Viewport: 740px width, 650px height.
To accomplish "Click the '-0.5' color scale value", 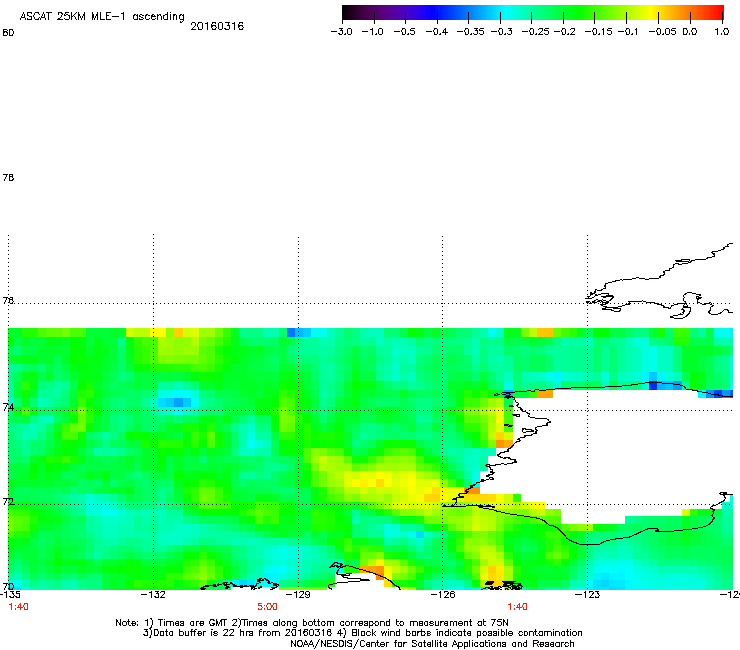I will tap(404, 32).
